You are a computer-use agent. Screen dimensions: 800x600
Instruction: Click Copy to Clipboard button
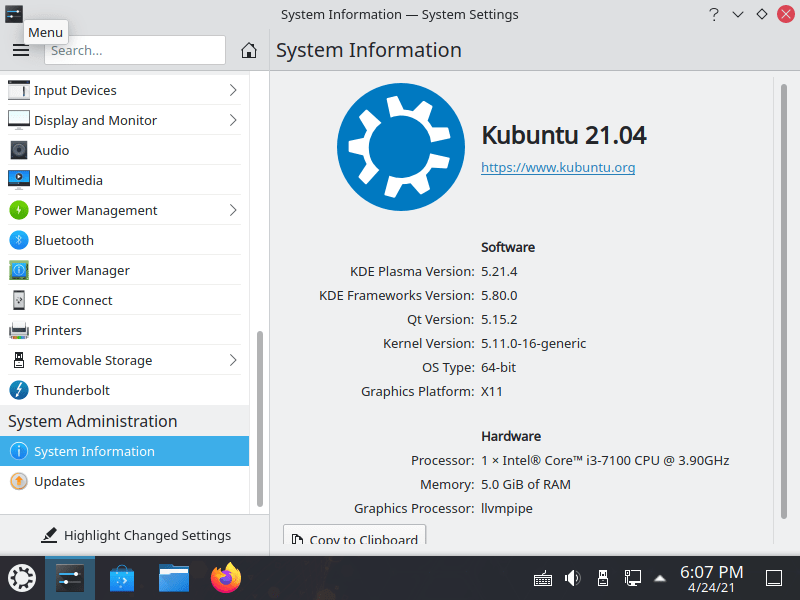pyautogui.click(x=354, y=535)
